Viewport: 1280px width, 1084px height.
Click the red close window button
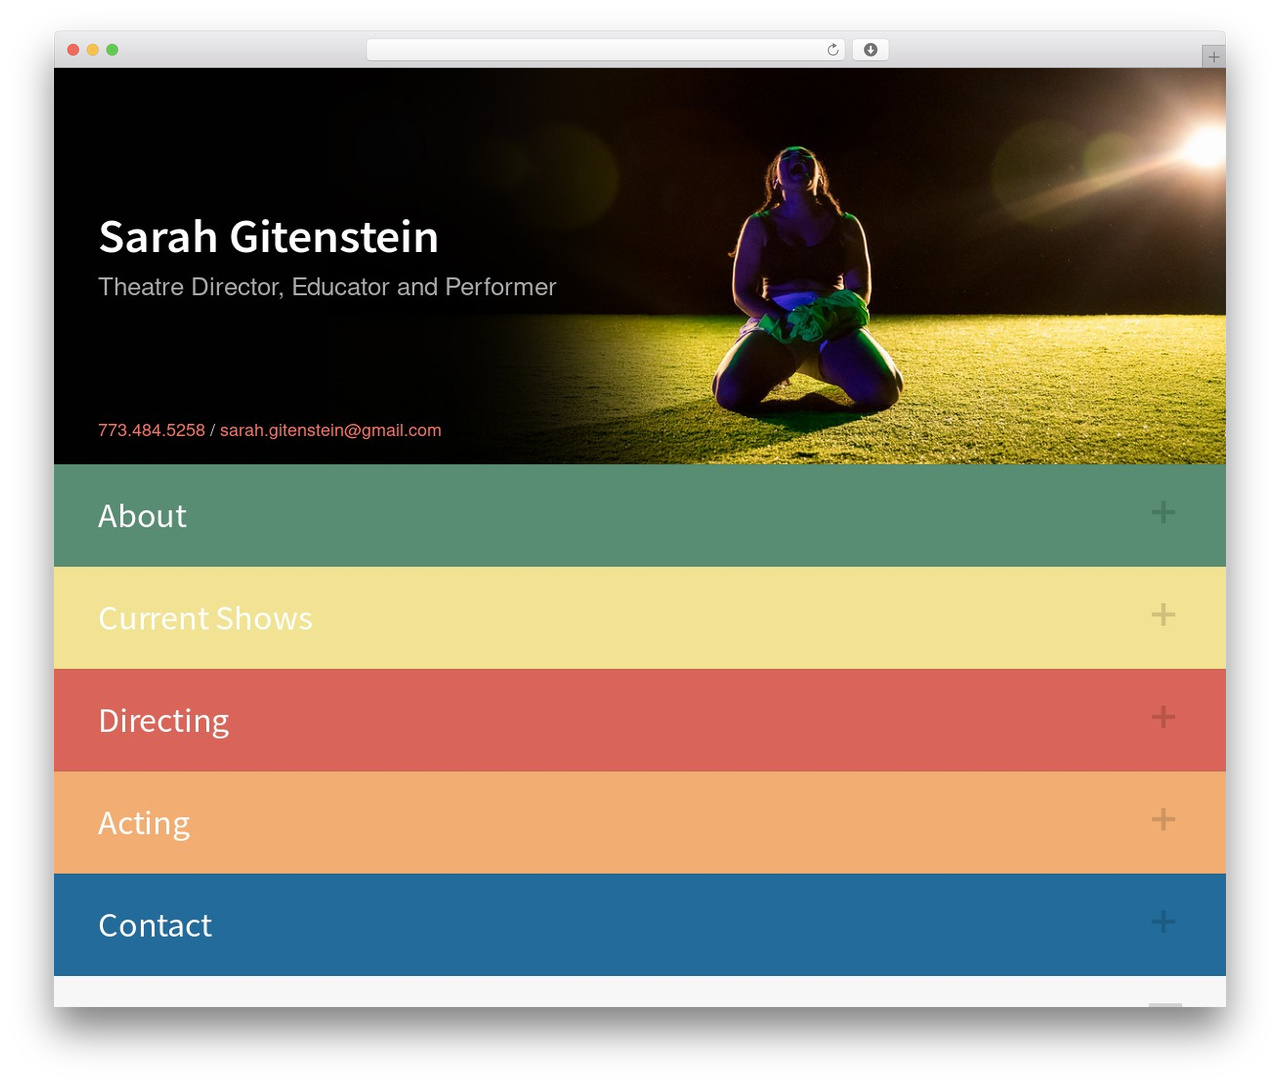pyautogui.click(x=73, y=50)
